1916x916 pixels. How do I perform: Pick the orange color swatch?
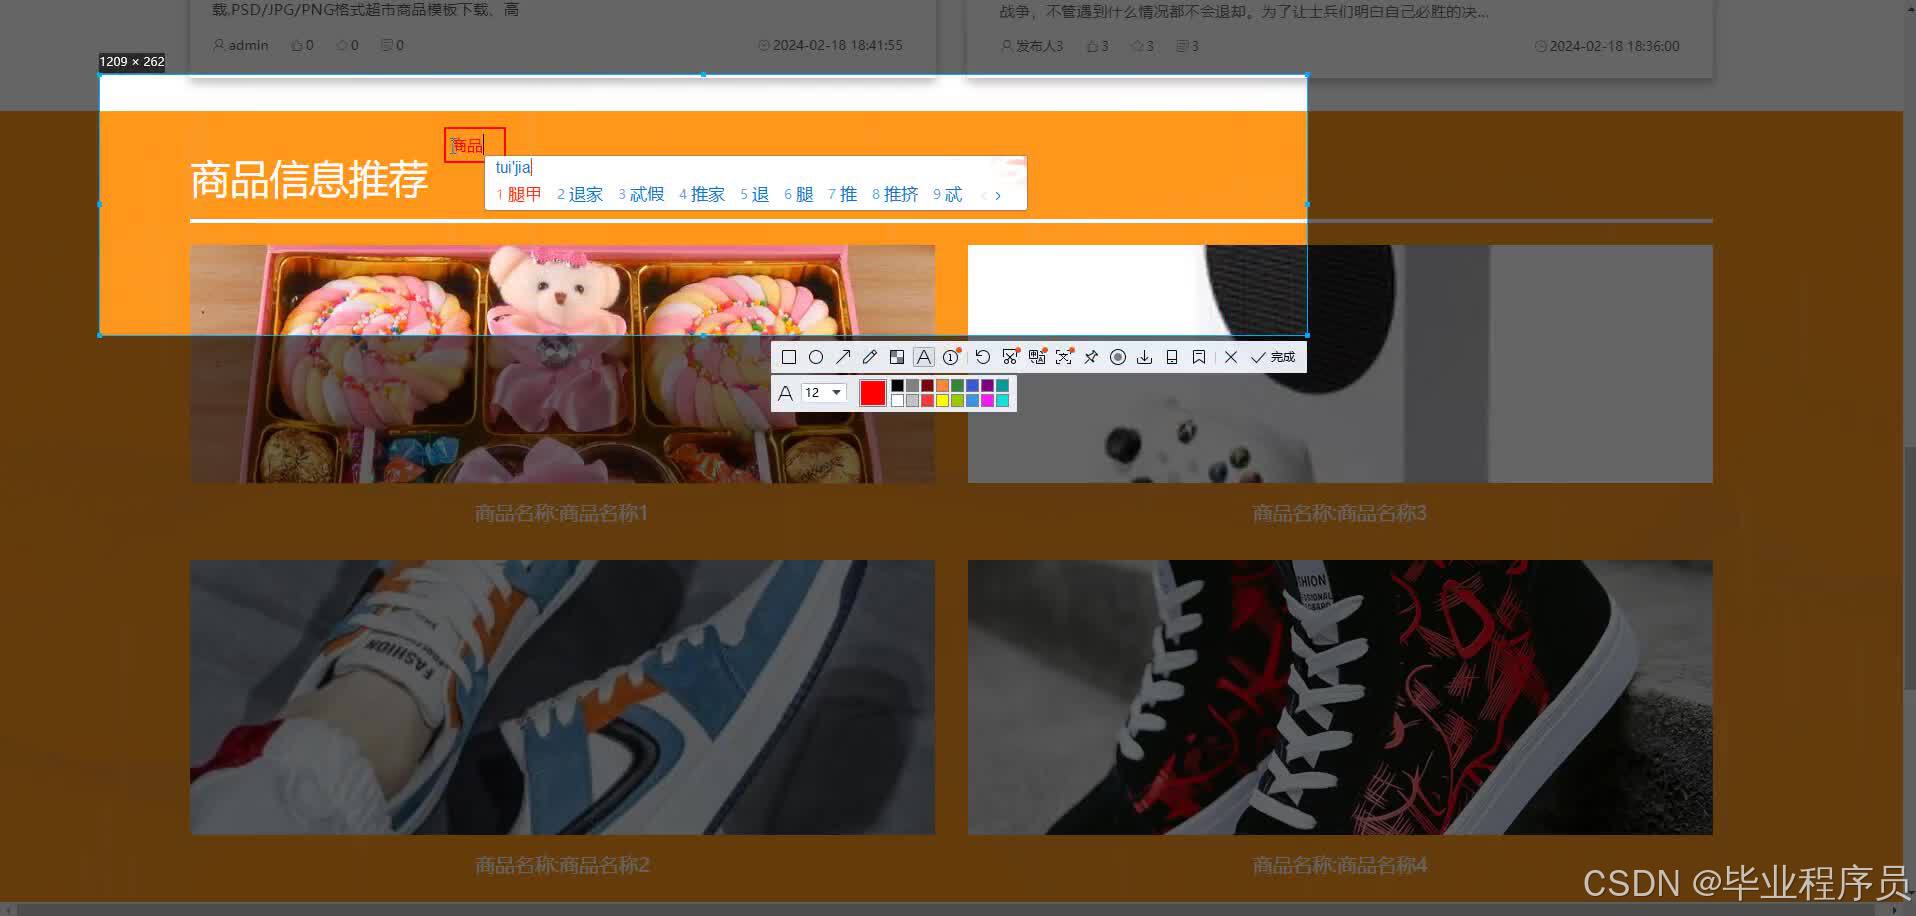coord(942,385)
